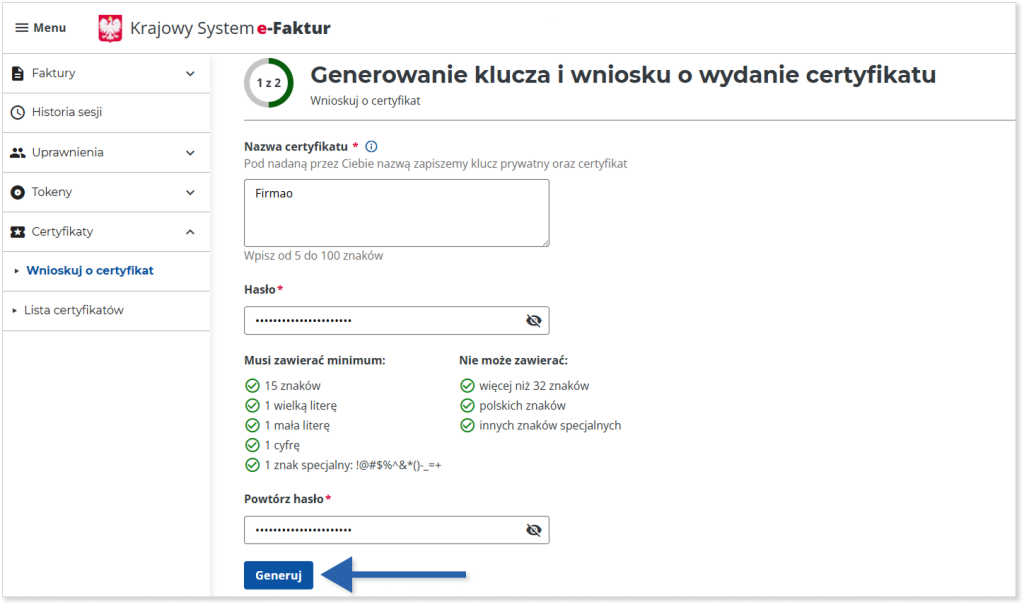
Task: Click the Nazwa certyfikatu text area
Action: [396, 212]
